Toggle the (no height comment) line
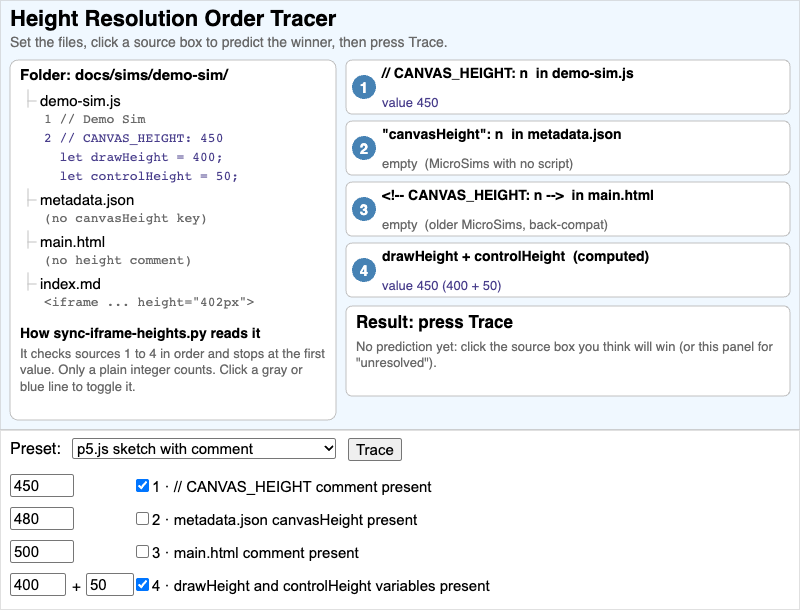 tap(118, 260)
